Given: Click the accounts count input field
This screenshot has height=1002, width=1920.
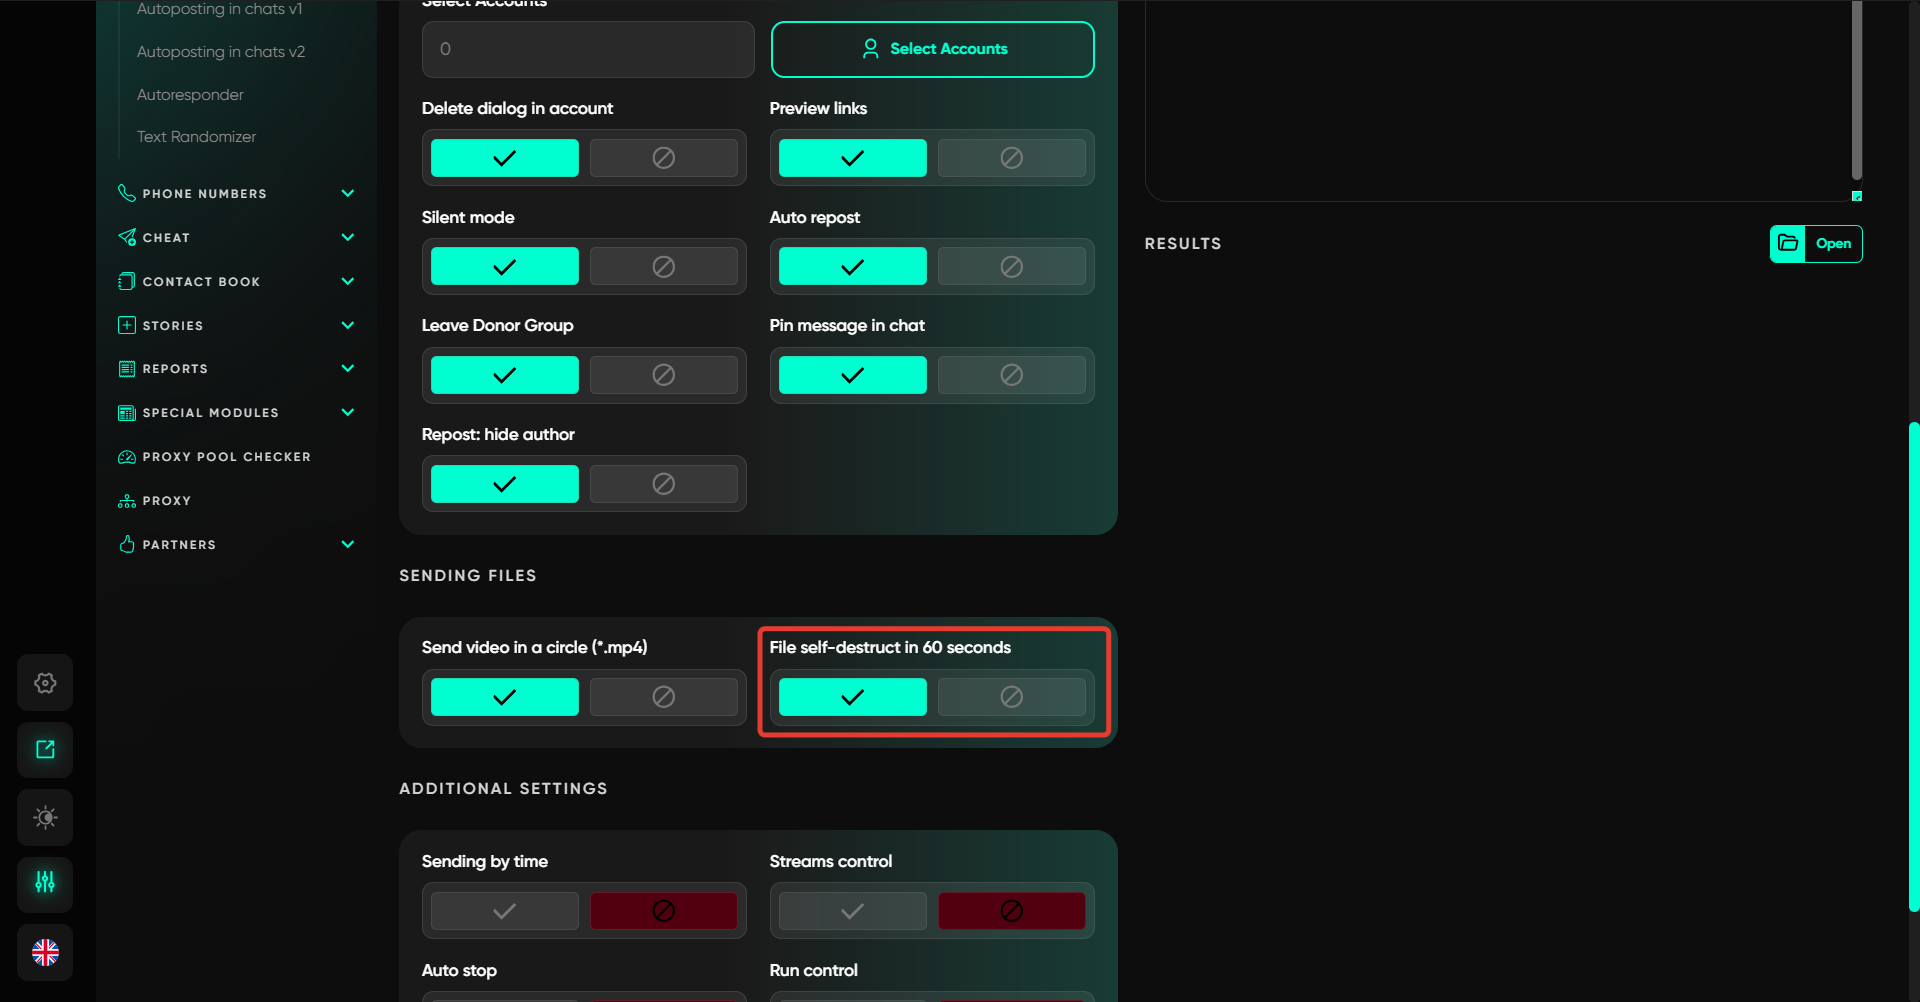Looking at the screenshot, I should 587,49.
